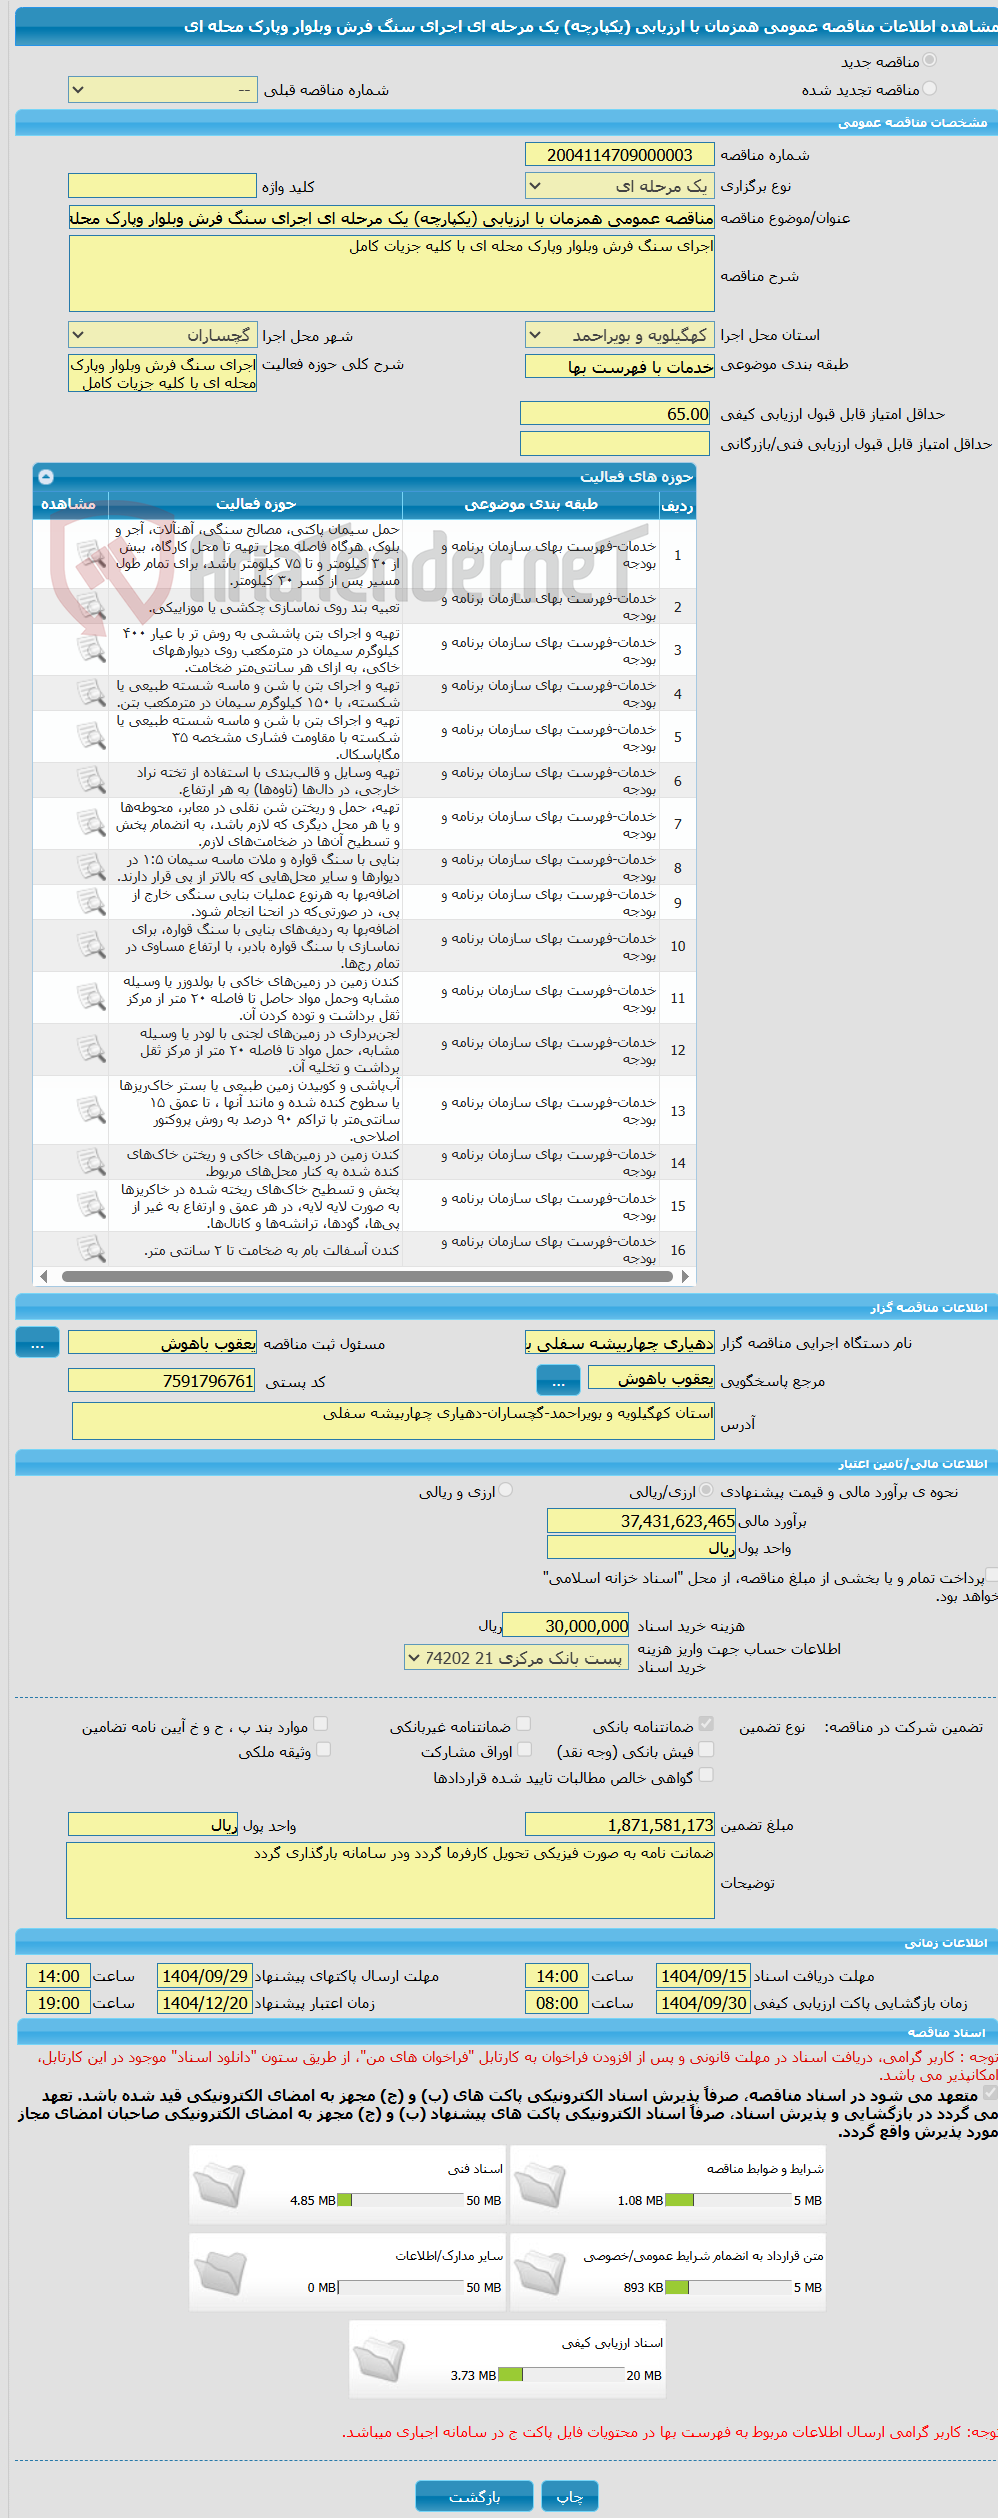The image size is (998, 2518).
Task: Select مناقصه جدید radio button
Action: [930, 61]
